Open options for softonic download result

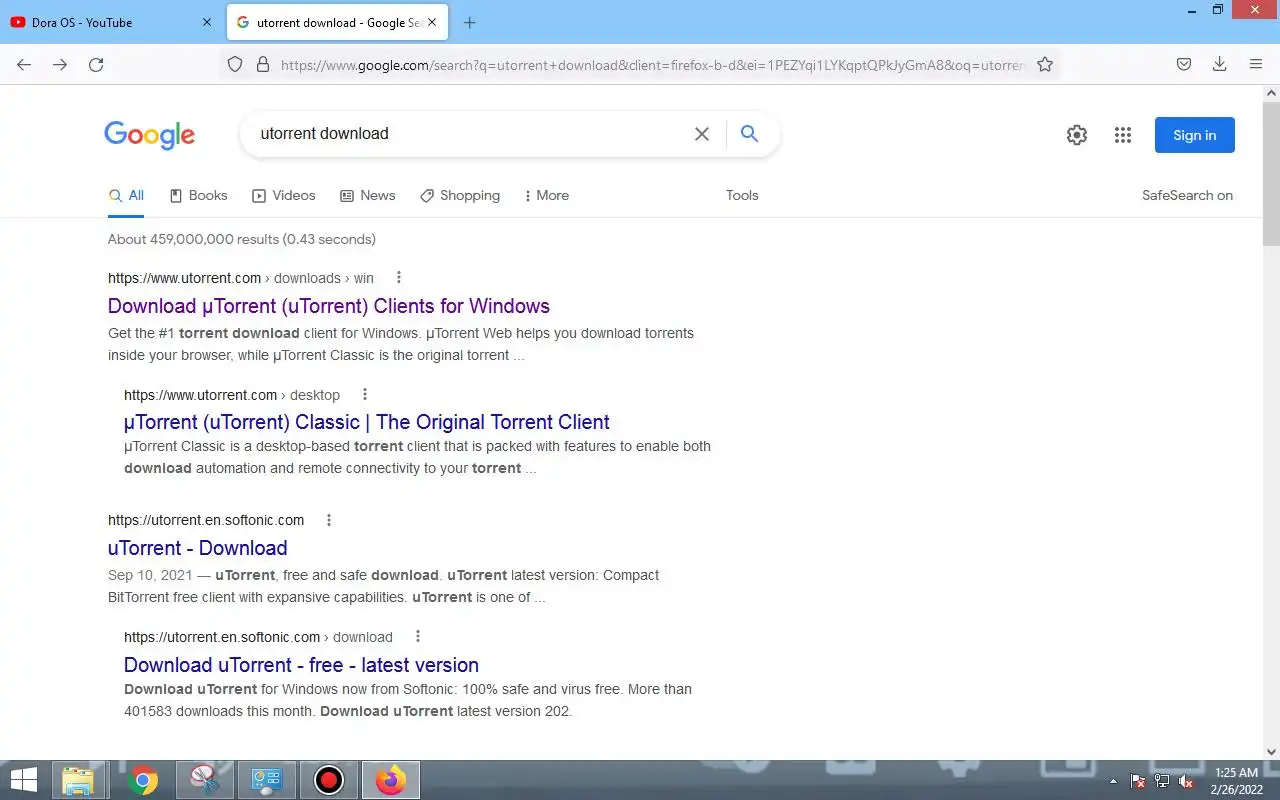pos(418,636)
